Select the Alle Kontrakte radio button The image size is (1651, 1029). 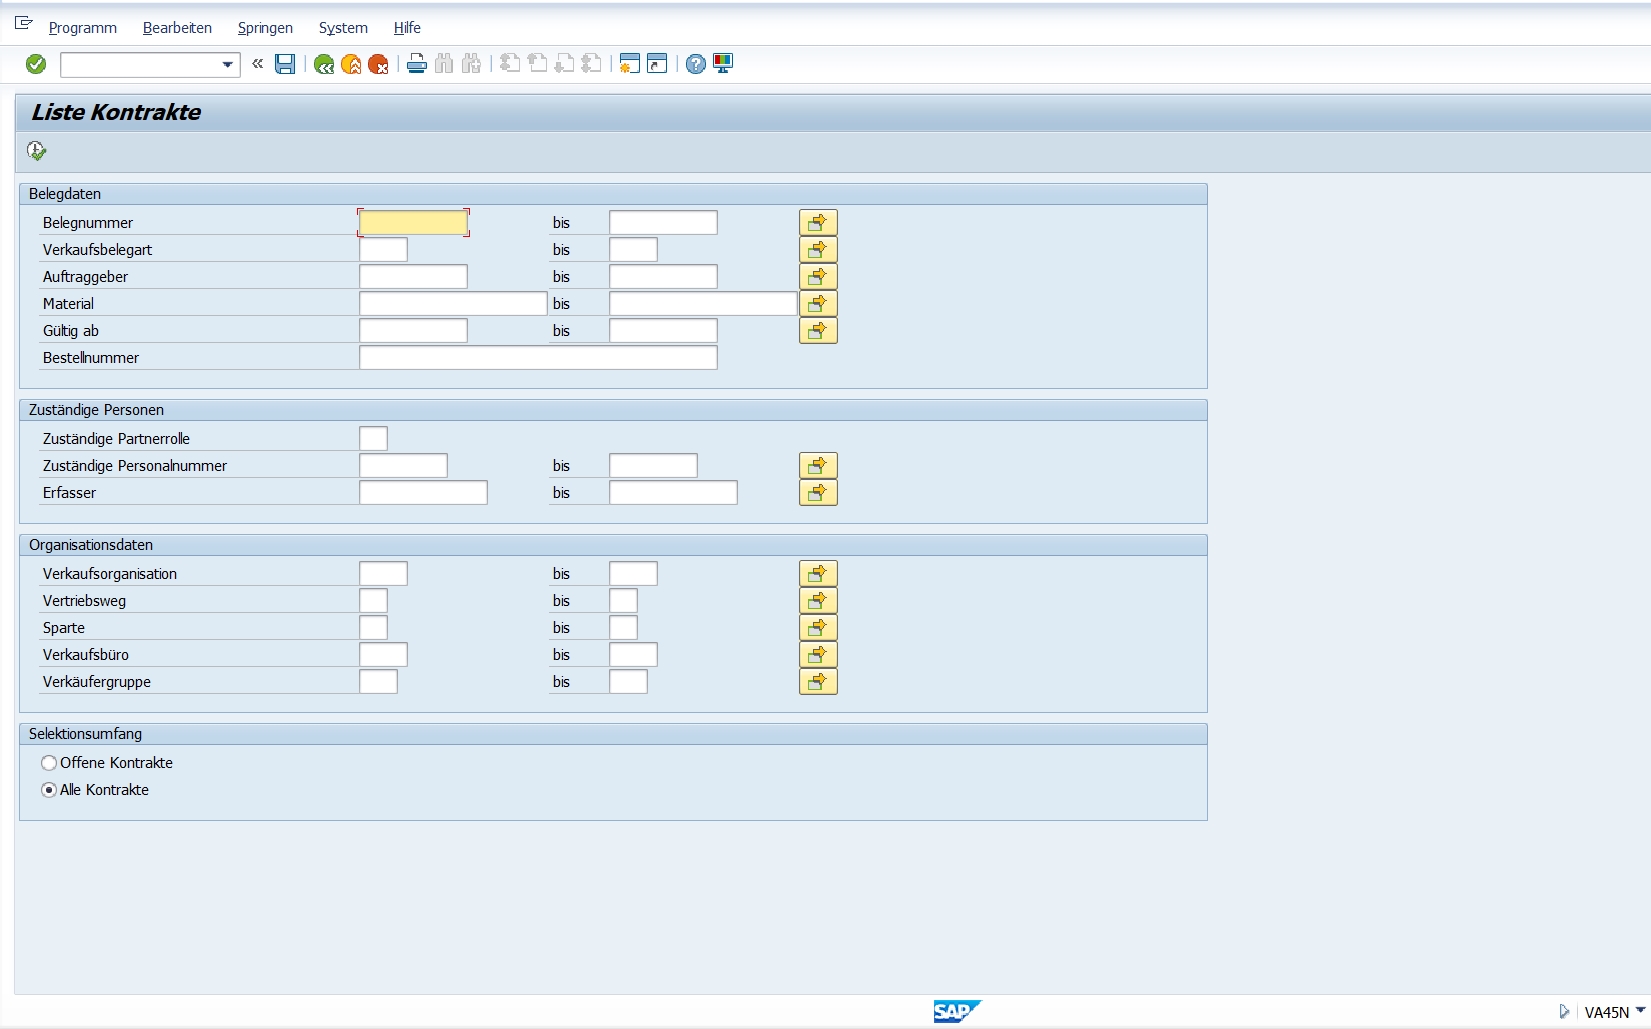coord(49,790)
